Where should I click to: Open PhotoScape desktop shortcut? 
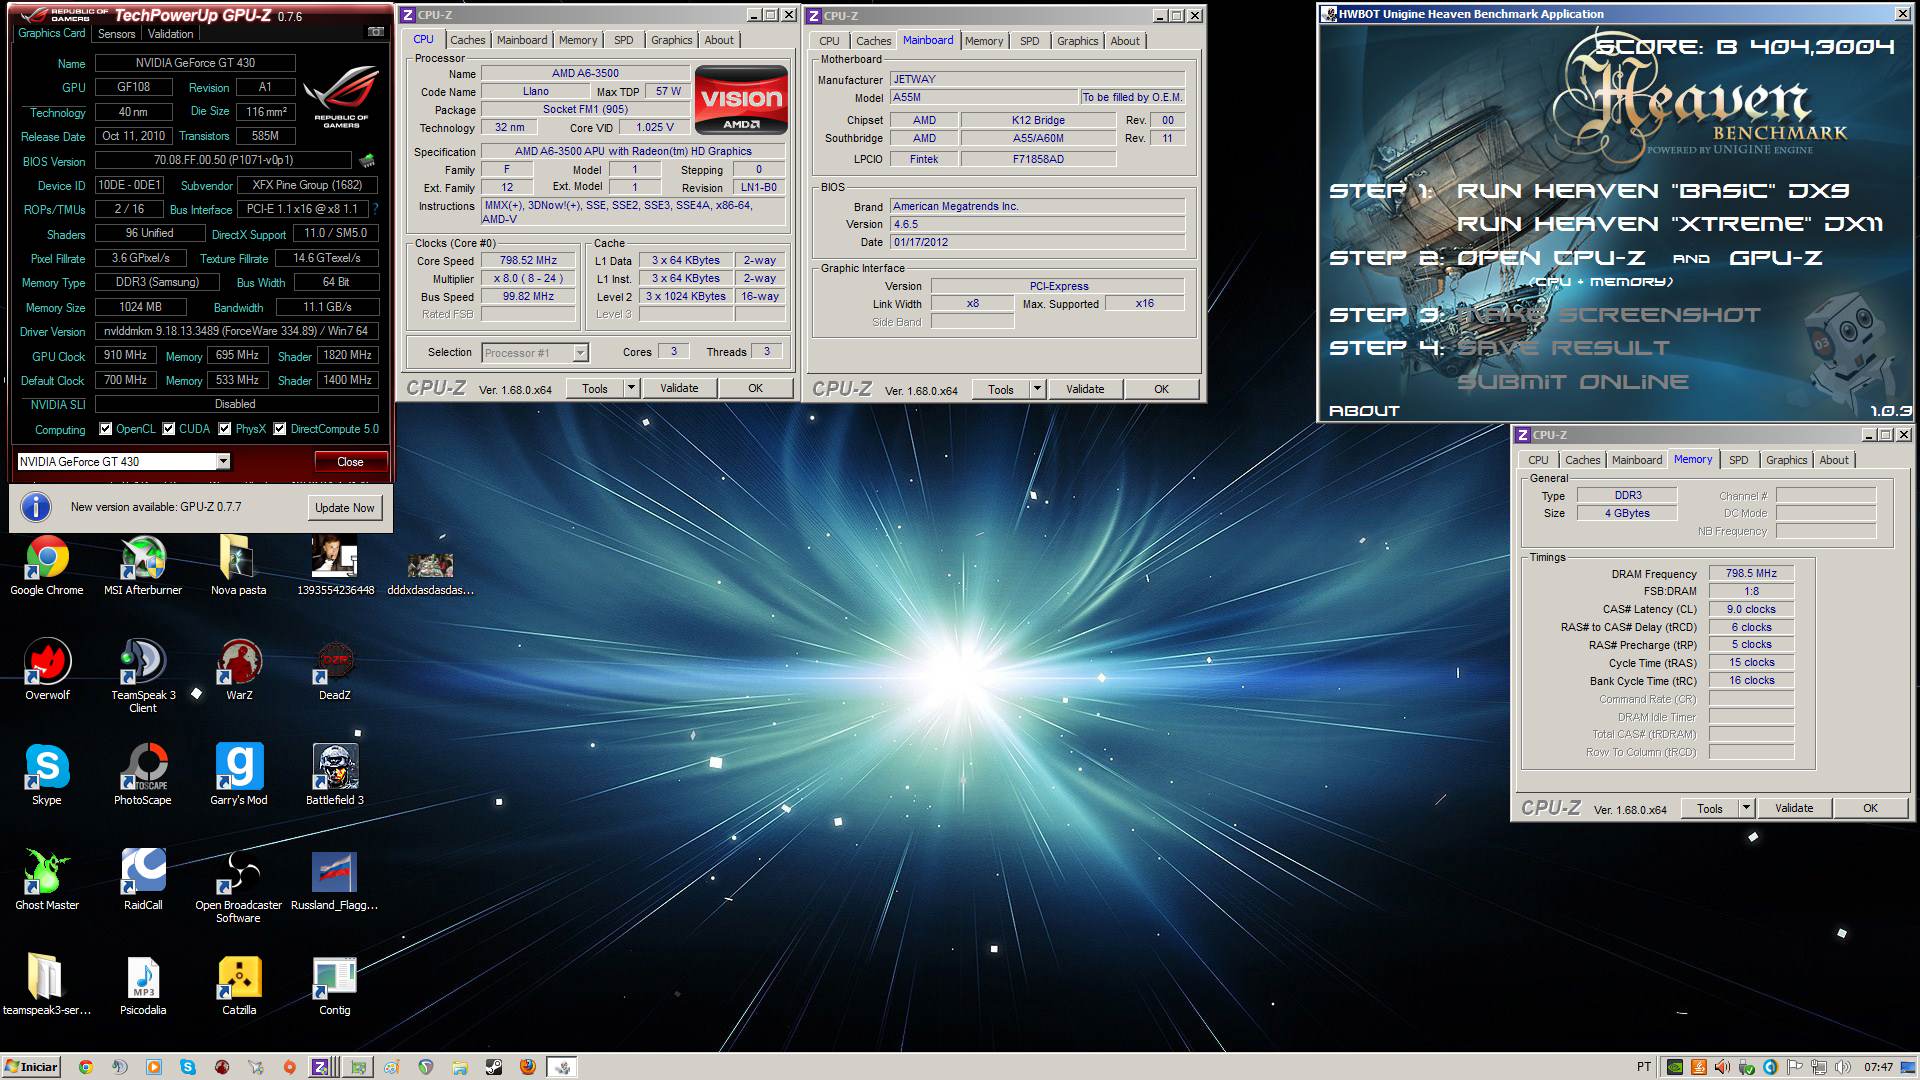coord(143,774)
